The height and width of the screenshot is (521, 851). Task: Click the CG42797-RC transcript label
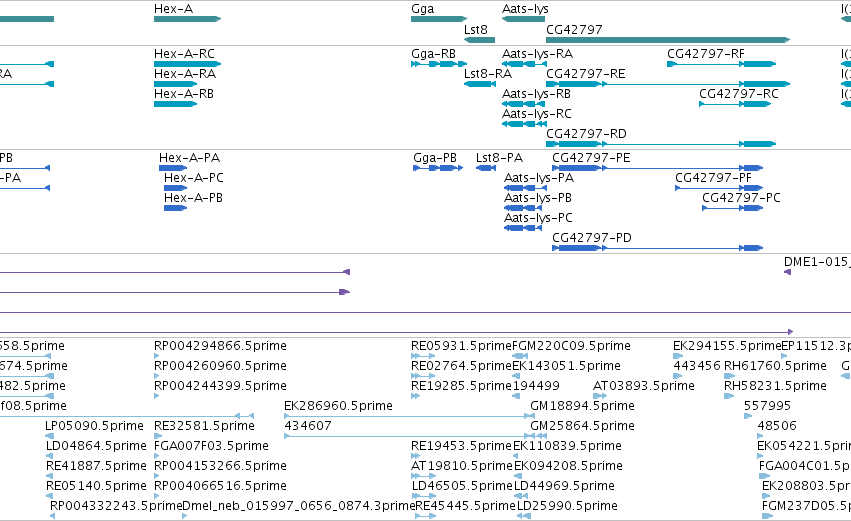739,94
